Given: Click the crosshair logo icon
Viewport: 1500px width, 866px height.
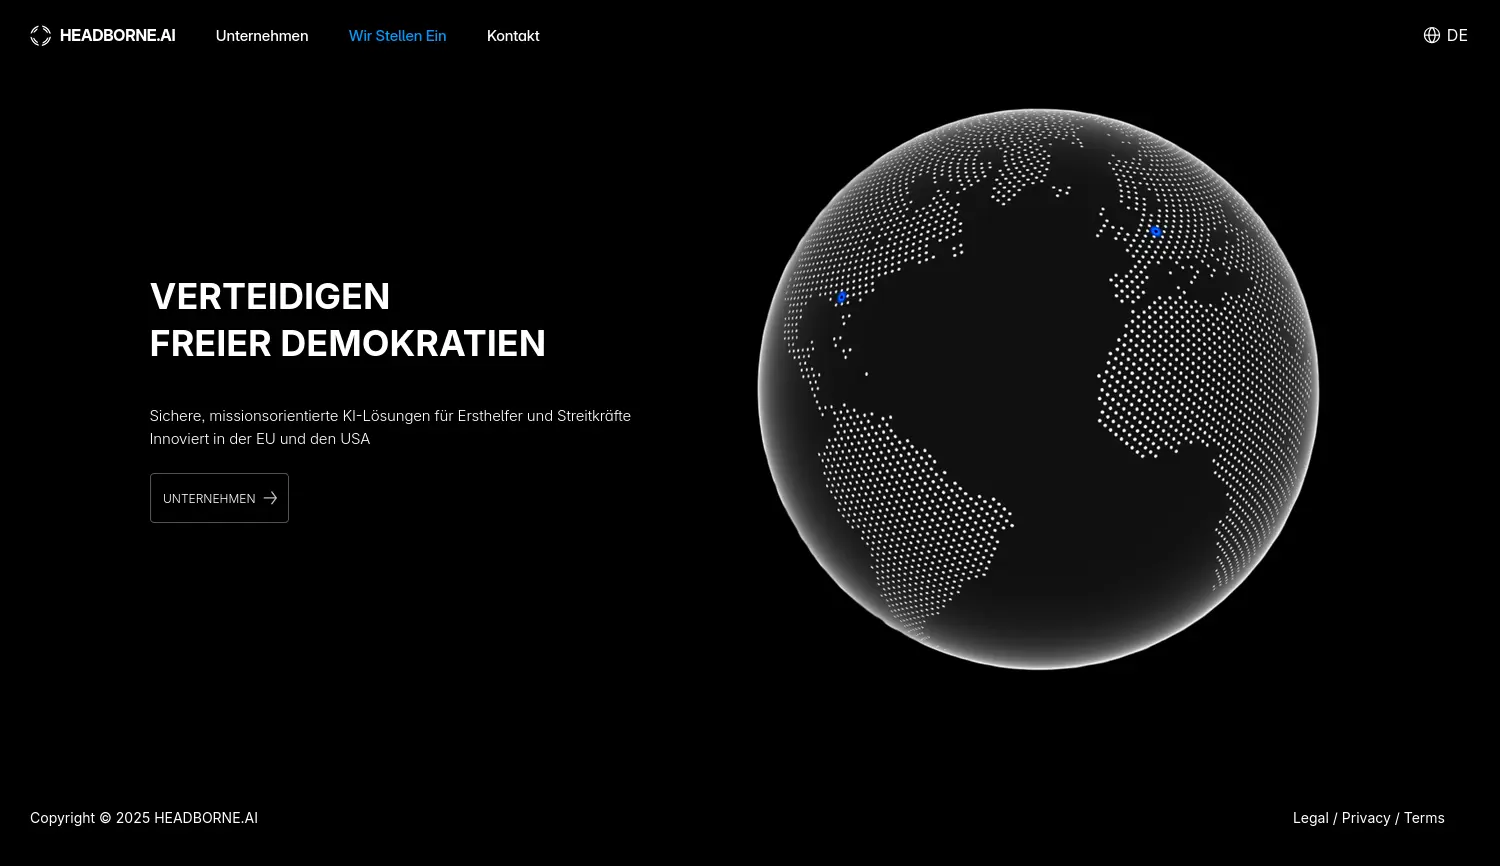Looking at the screenshot, I should tap(40, 35).
